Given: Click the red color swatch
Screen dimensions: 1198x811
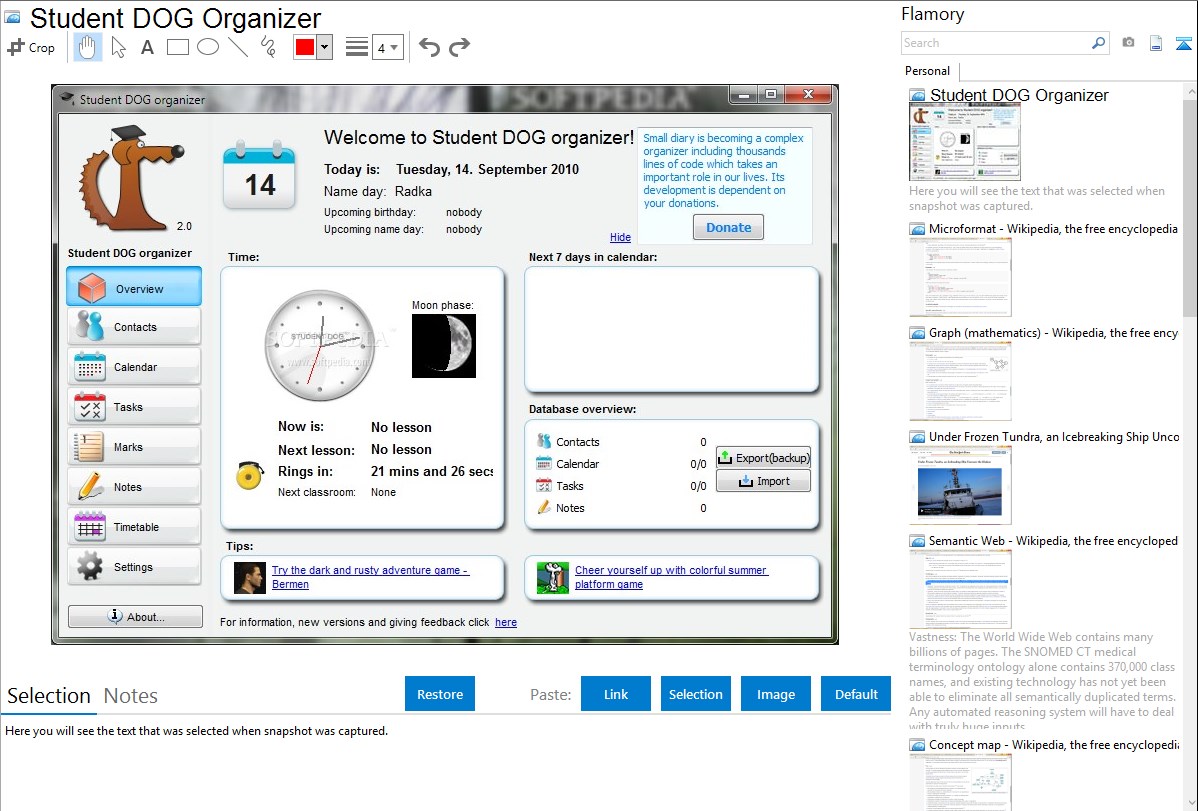Looking at the screenshot, I should 304,47.
